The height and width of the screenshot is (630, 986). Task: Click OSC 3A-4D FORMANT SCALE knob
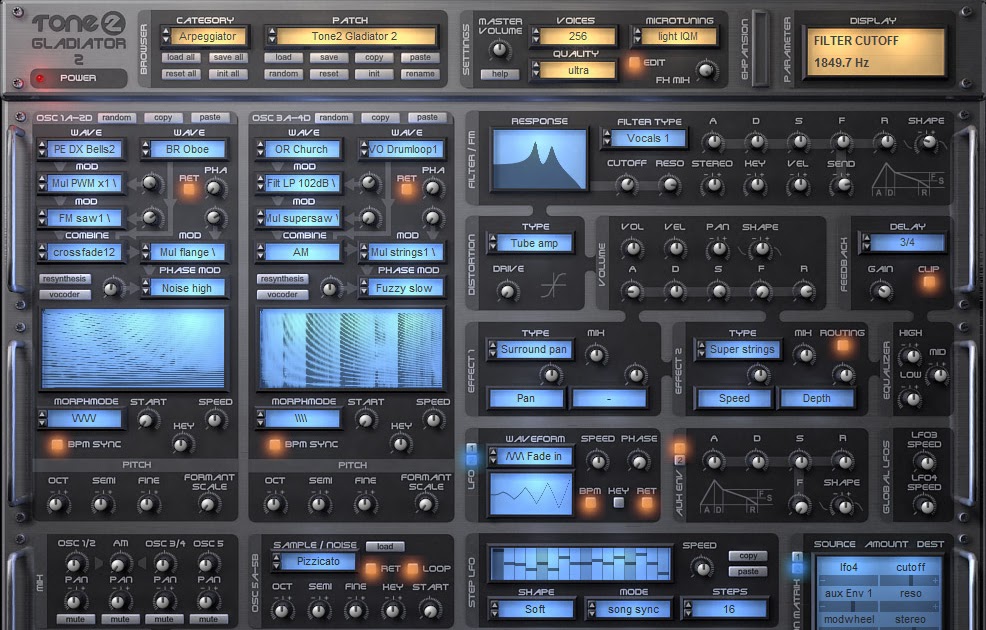point(426,503)
